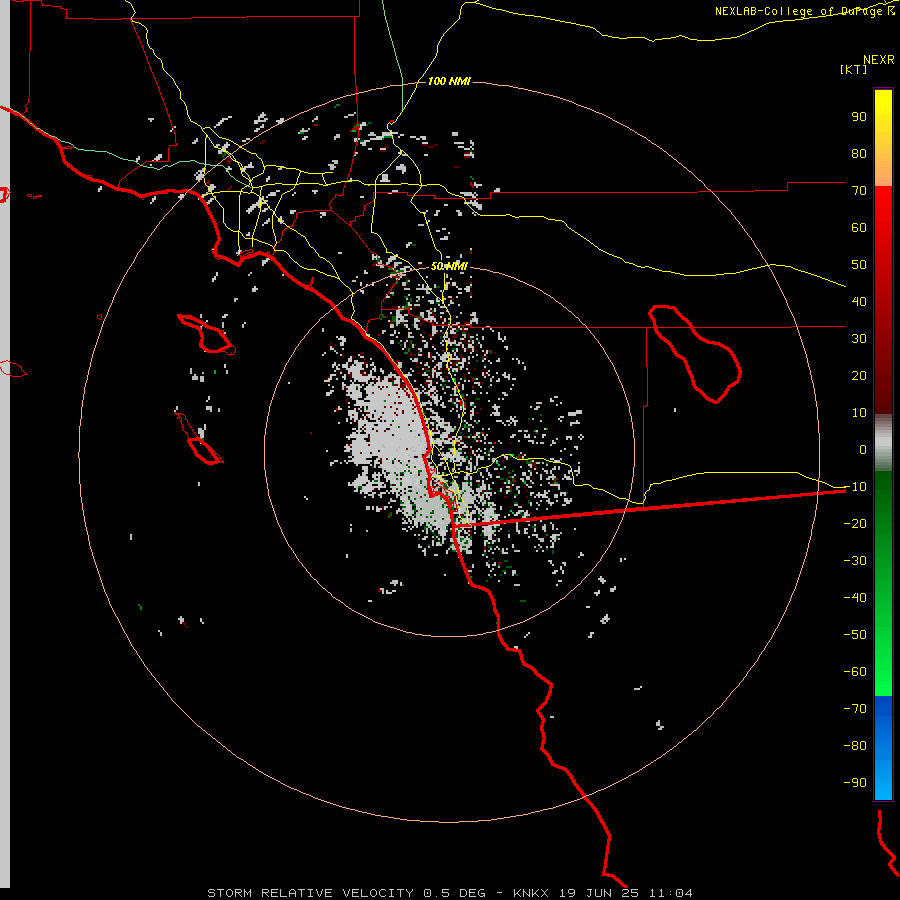Select the -20 knot scale label

coord(855,523)
